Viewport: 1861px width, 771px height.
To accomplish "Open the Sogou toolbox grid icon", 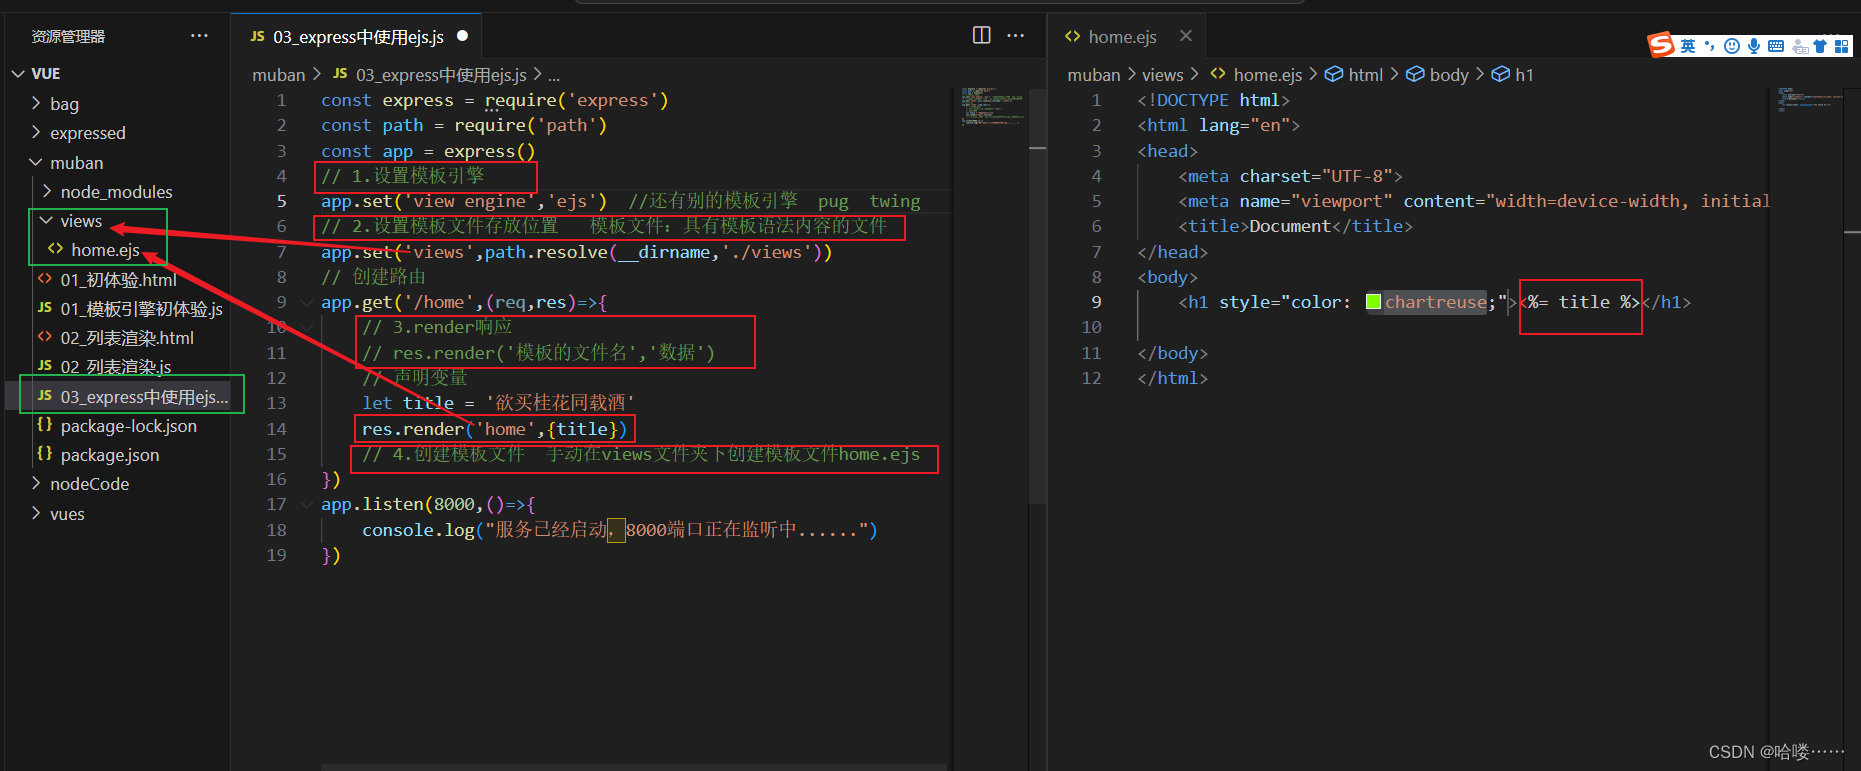I will pyautogui.click(x=1842, y=46).
